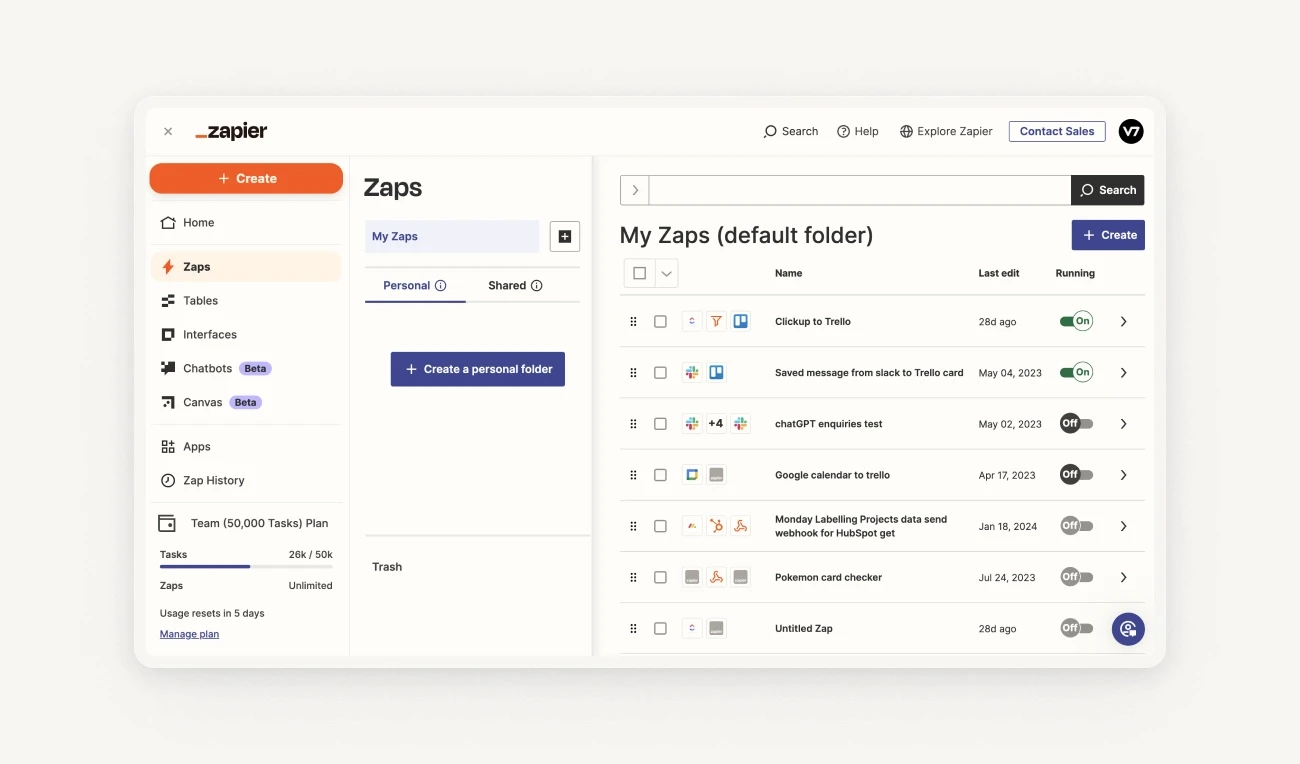Go to Home in the sidebar
This screenshot has width=1300, height=764.
246,223
